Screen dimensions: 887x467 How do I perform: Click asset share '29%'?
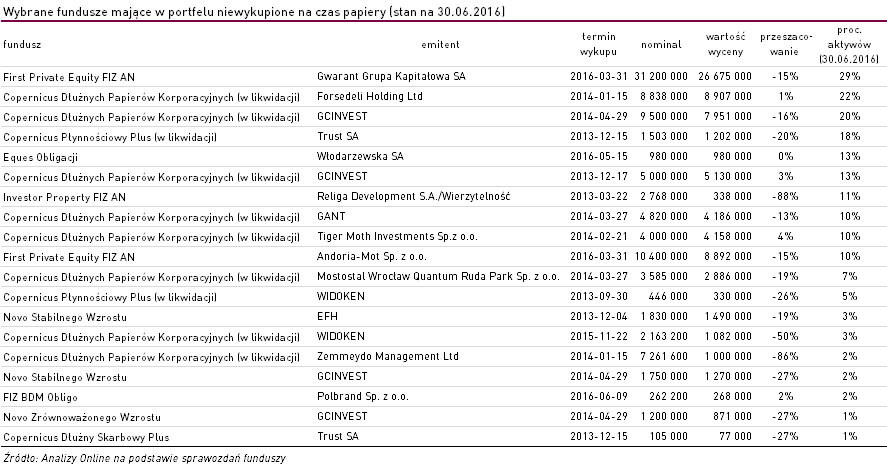click(x=850, y=76)
